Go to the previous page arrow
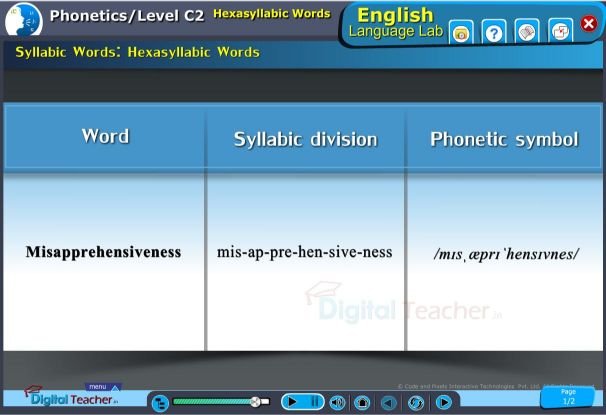Screen dimensions: 606x415 389,403
